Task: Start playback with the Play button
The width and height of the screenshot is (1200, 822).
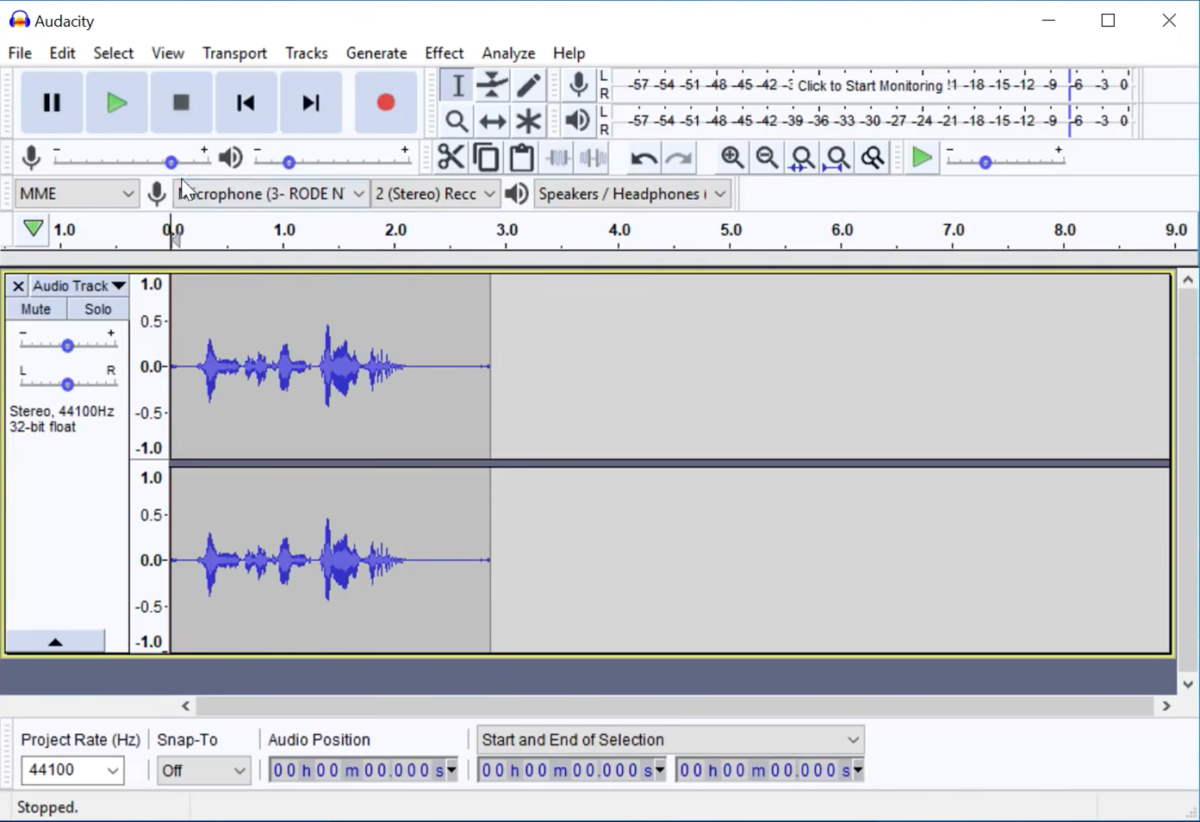Action: [x=117, y=102]
